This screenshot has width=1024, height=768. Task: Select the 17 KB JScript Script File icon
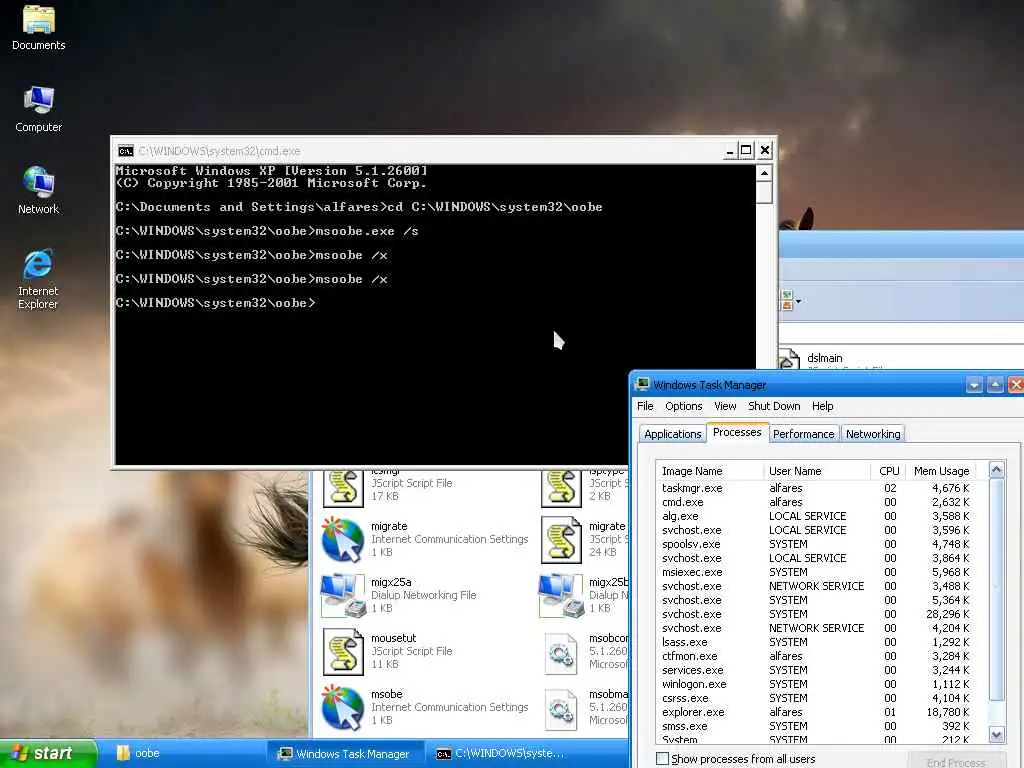(343, 487)
